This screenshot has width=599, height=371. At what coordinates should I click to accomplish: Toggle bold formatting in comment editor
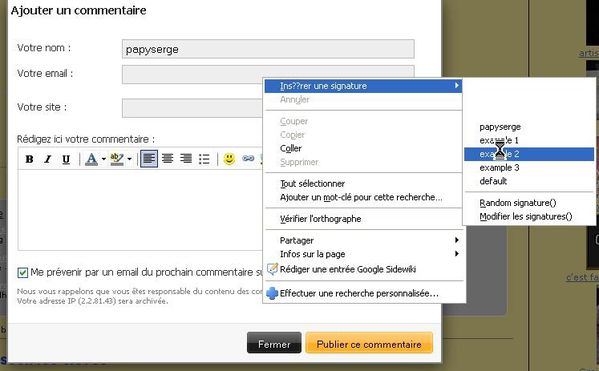pos(29,159)
